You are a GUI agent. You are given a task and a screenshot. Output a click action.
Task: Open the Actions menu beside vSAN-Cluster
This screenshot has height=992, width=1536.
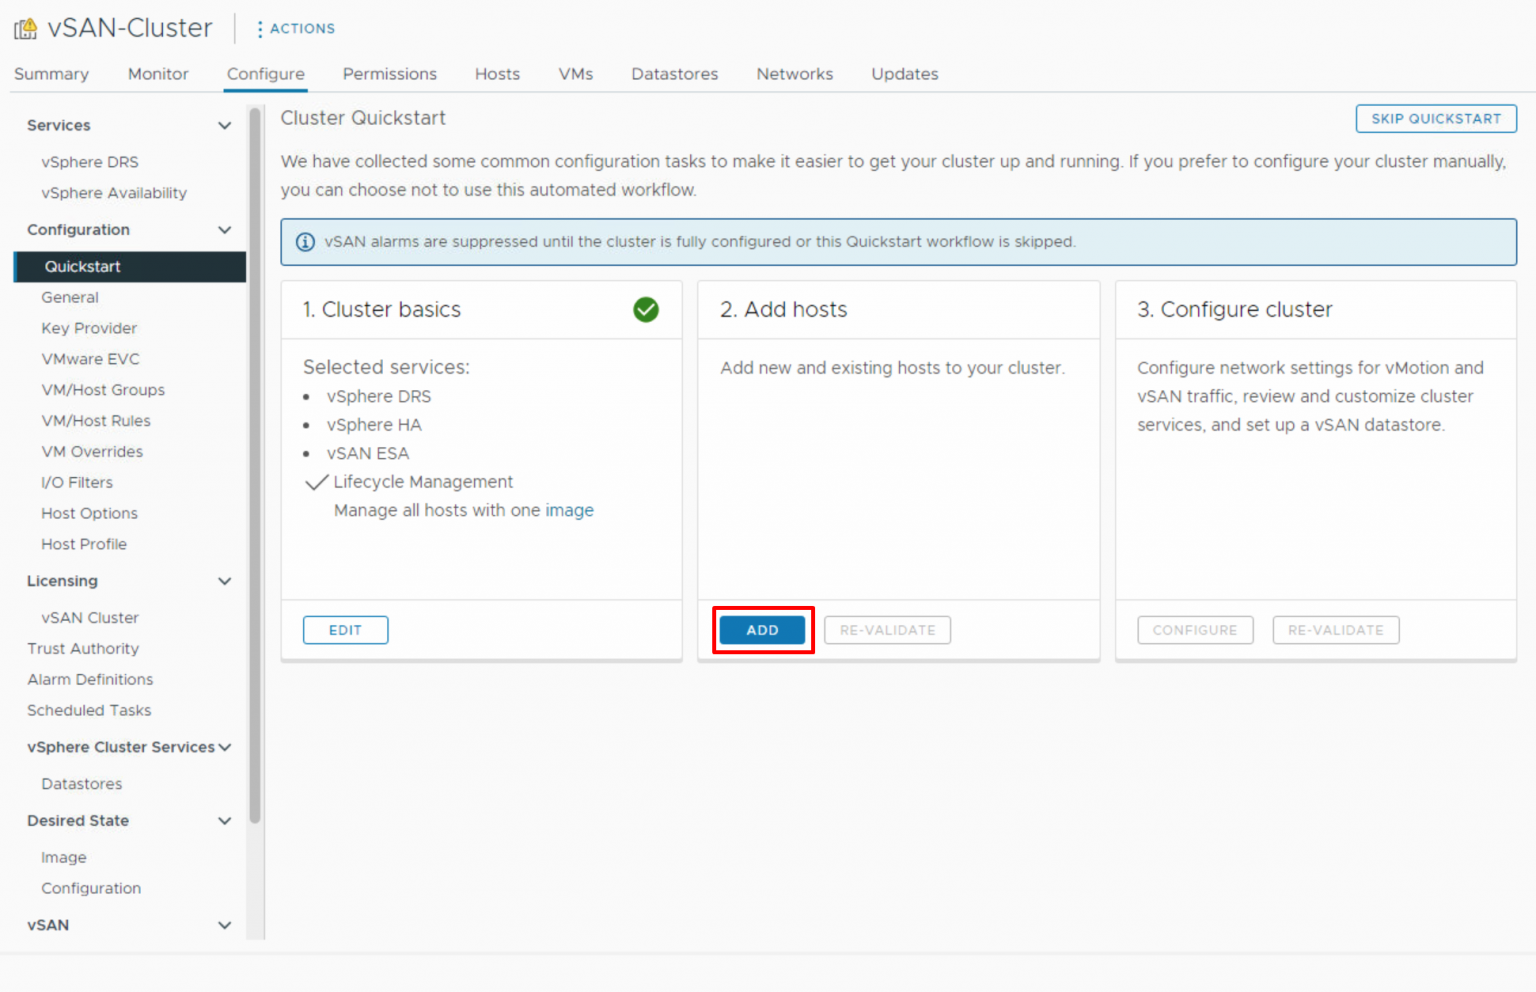(295, 28)
